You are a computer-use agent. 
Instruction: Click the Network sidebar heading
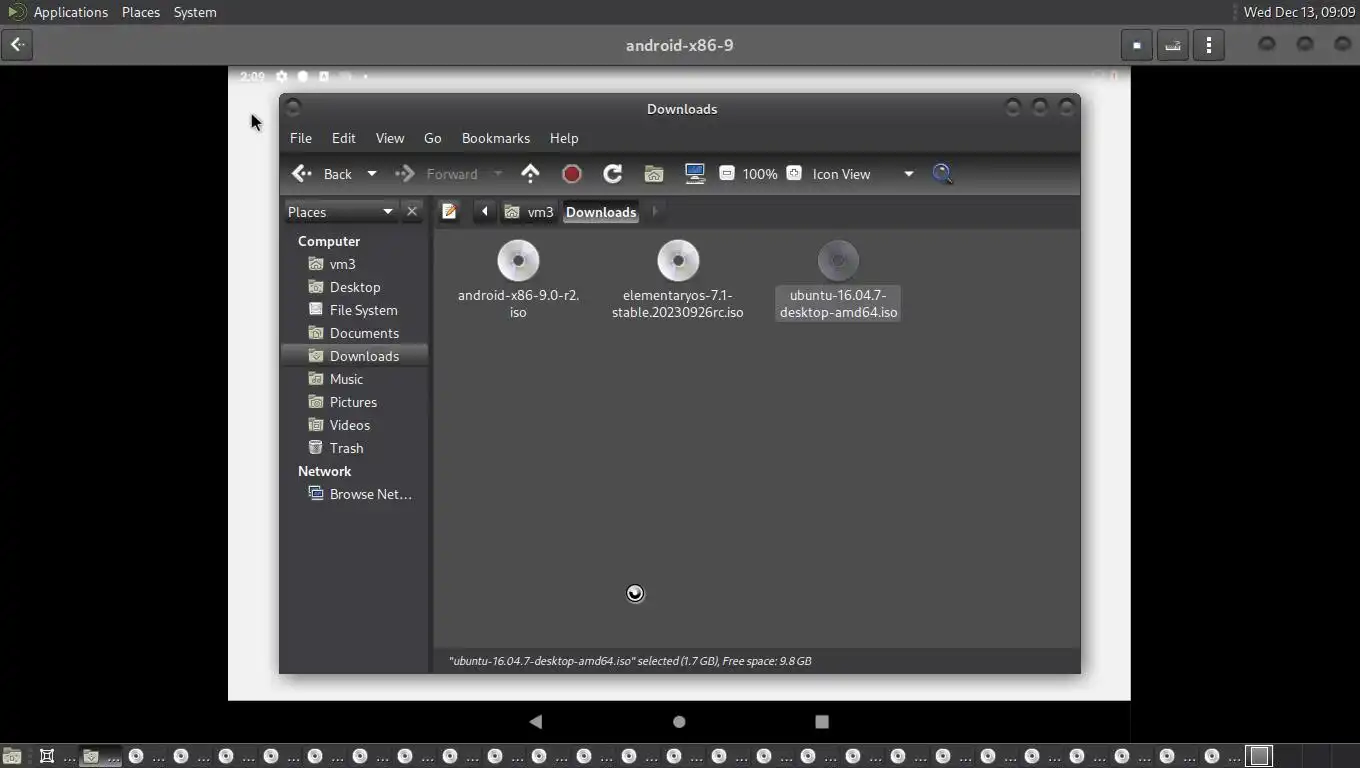[324, 471]
